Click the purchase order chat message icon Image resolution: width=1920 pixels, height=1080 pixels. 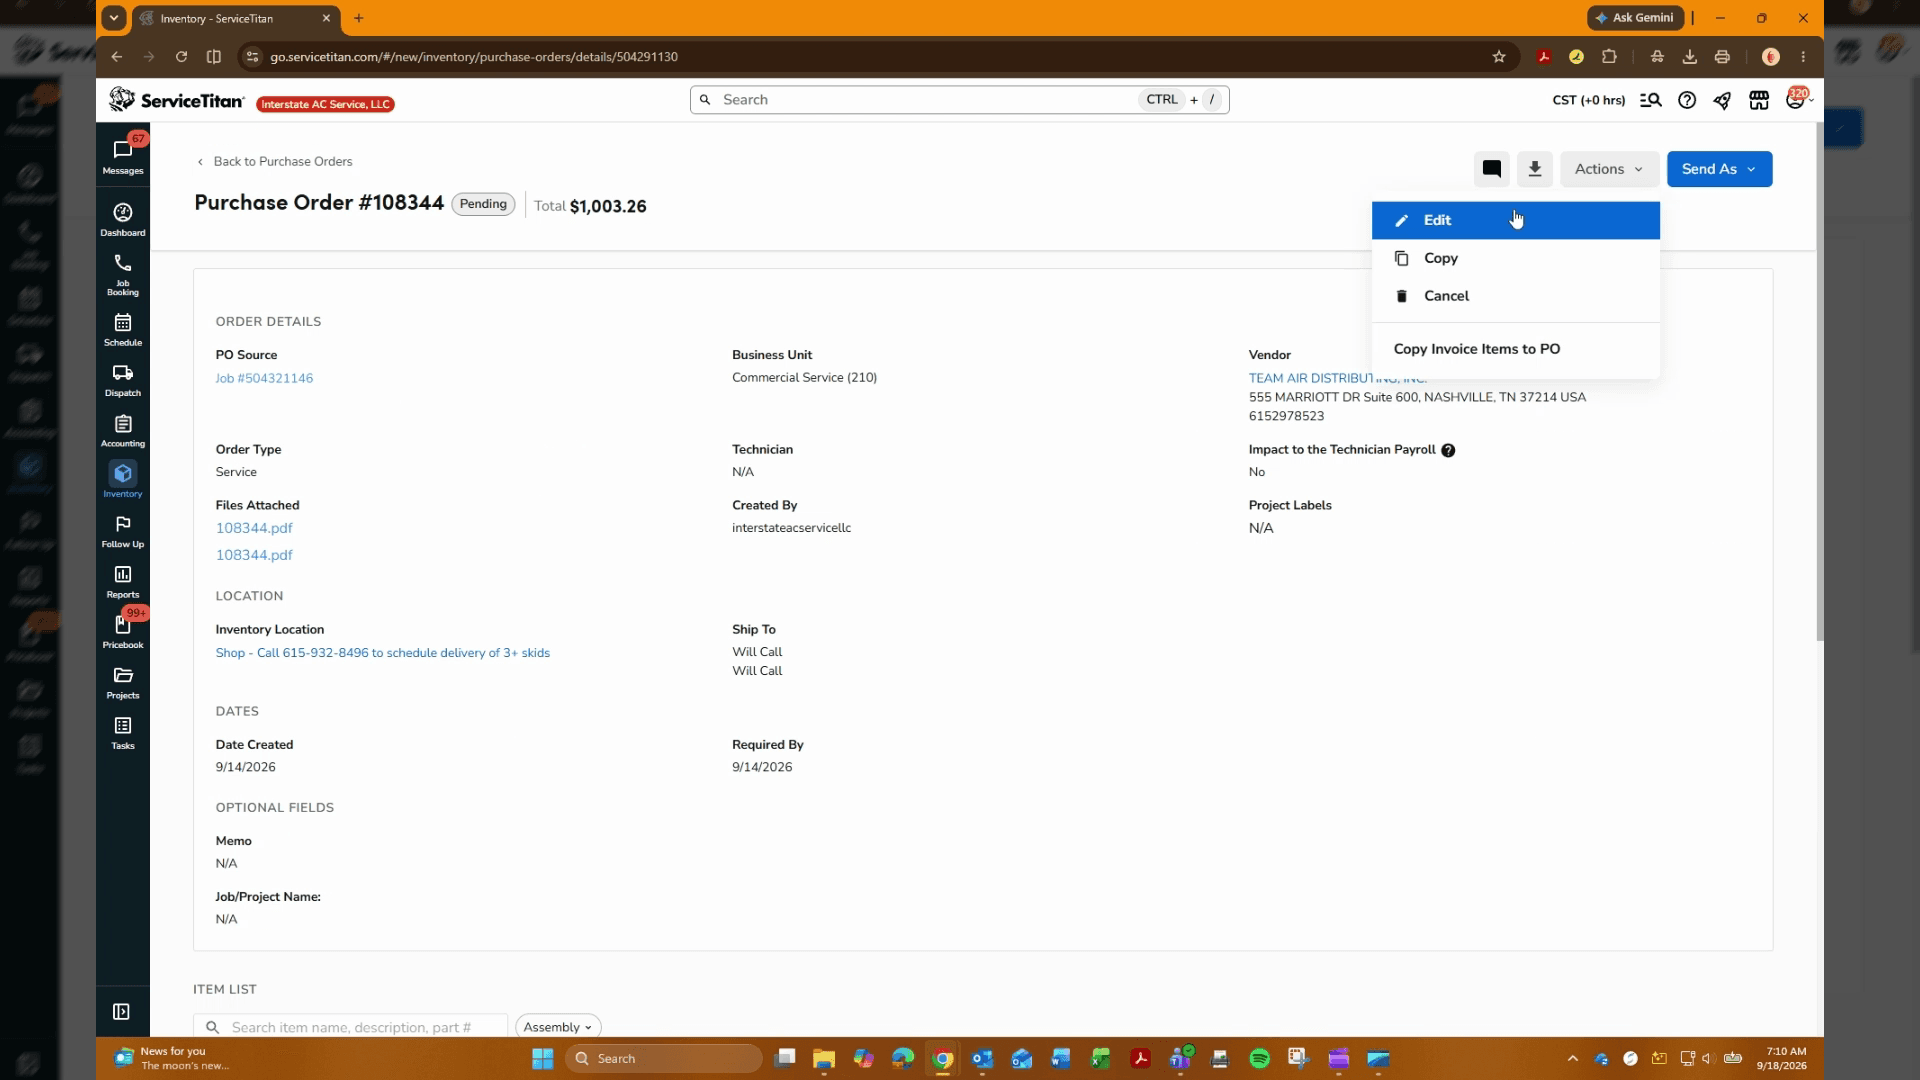(1491, 169)
